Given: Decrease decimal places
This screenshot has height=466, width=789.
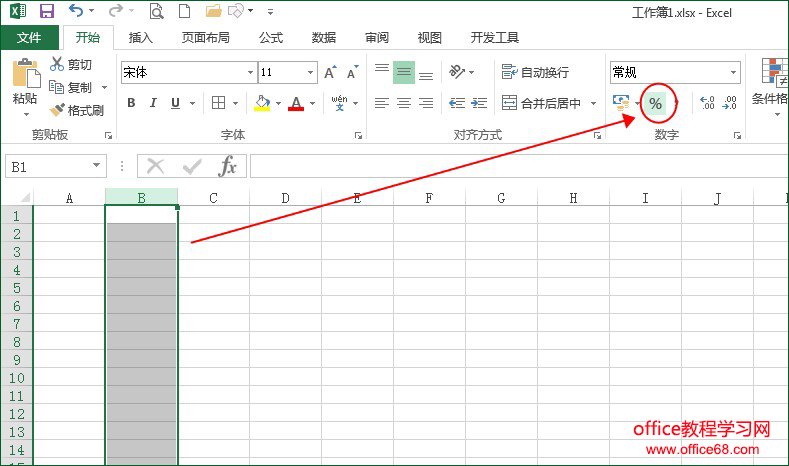Looking at the screenshot, I should coord(730,103).
